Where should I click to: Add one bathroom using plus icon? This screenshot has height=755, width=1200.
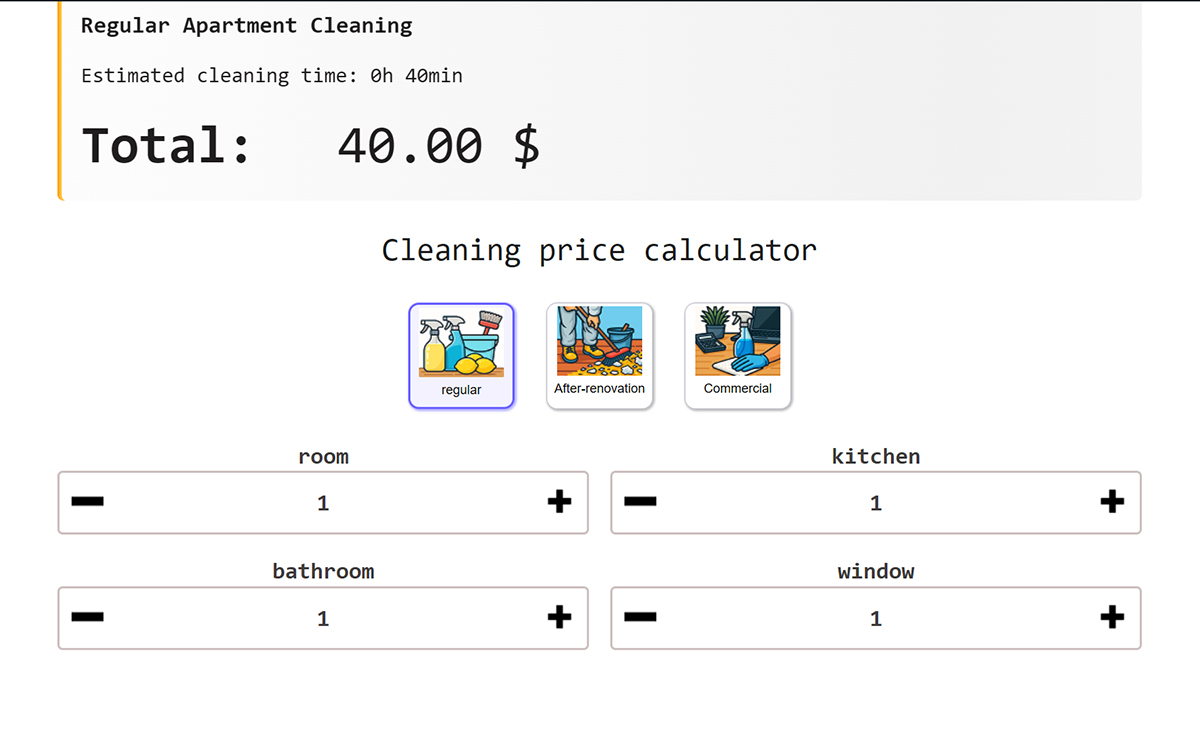tap(559, 618)
